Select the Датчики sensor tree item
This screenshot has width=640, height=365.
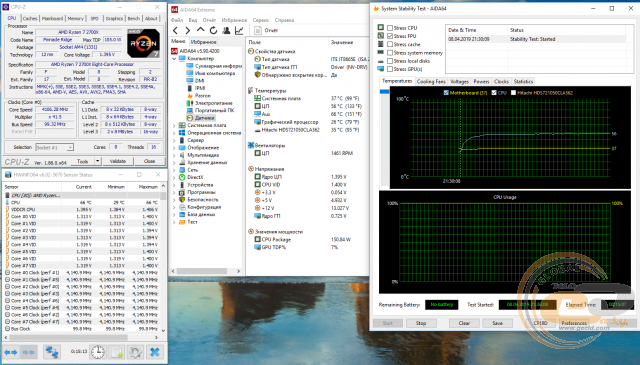(200, 118)
